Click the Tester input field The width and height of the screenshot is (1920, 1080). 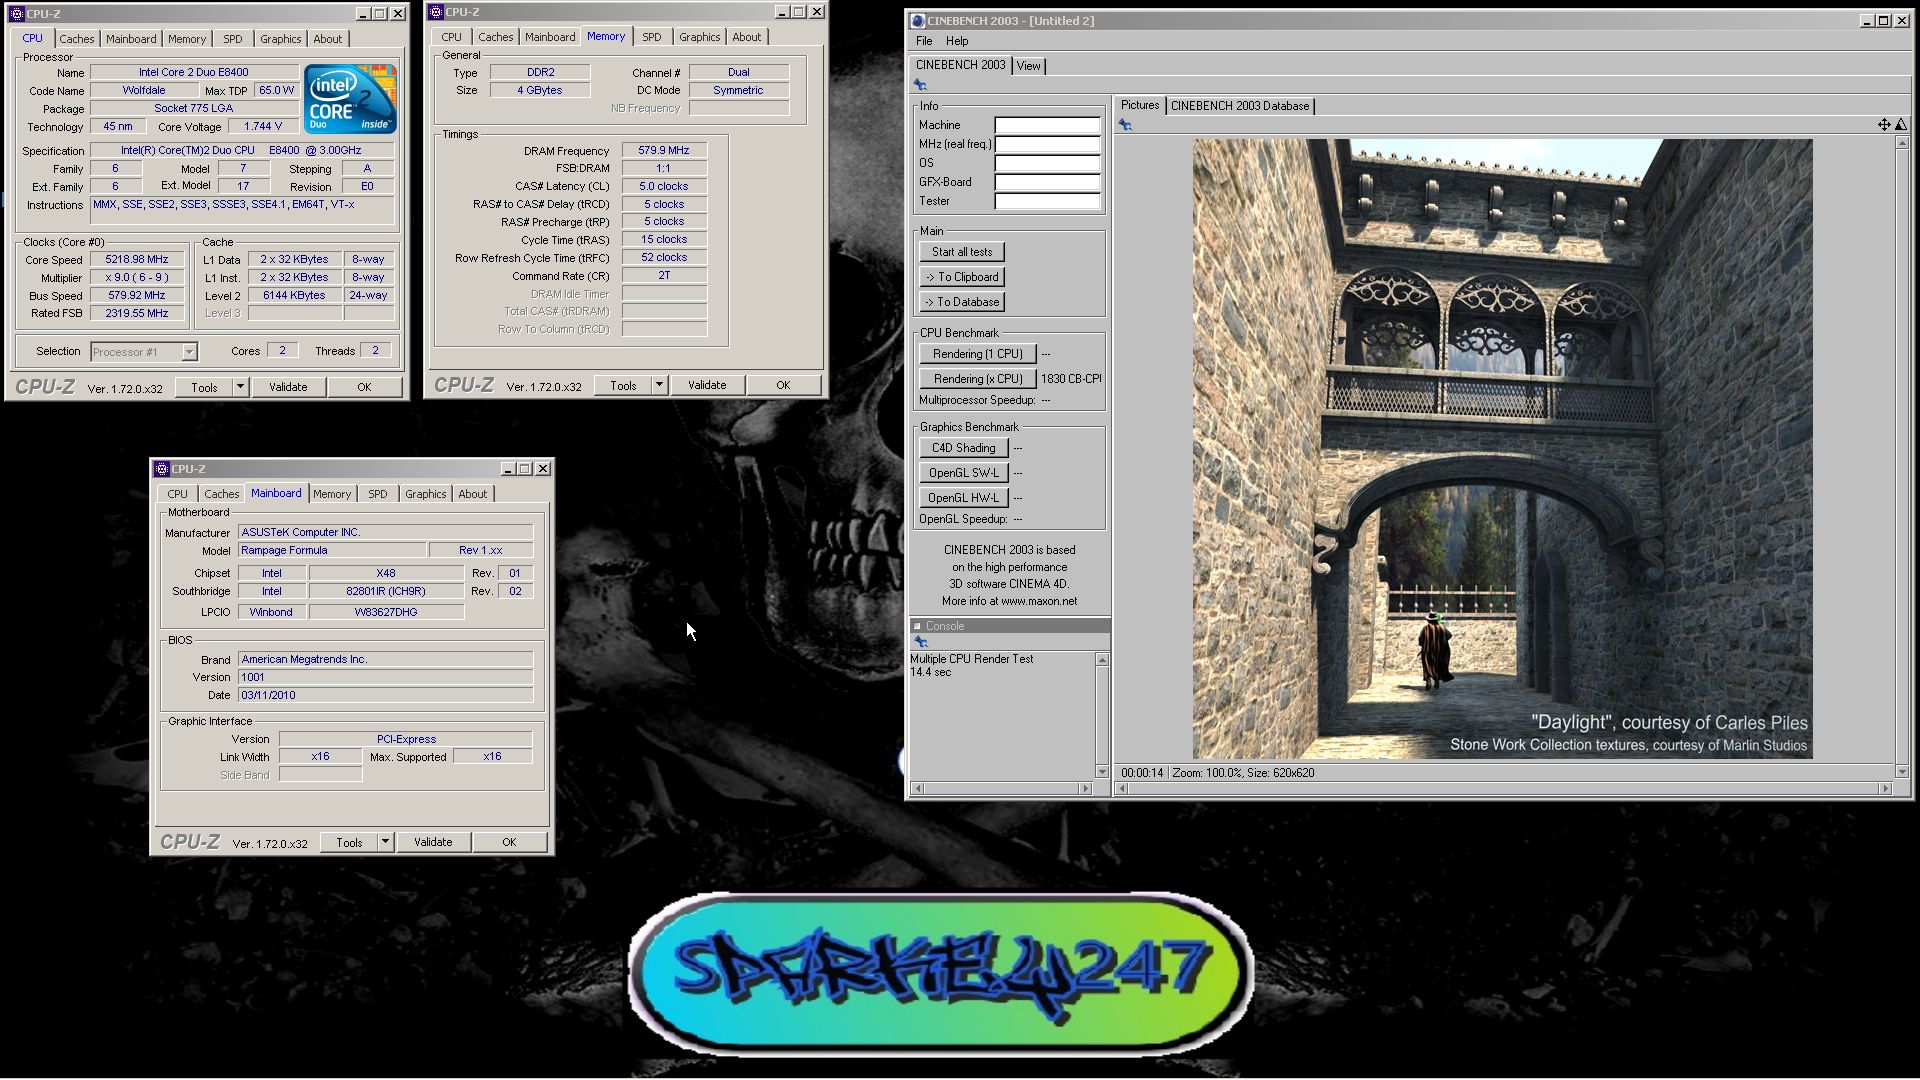(x=1047, y=202)
